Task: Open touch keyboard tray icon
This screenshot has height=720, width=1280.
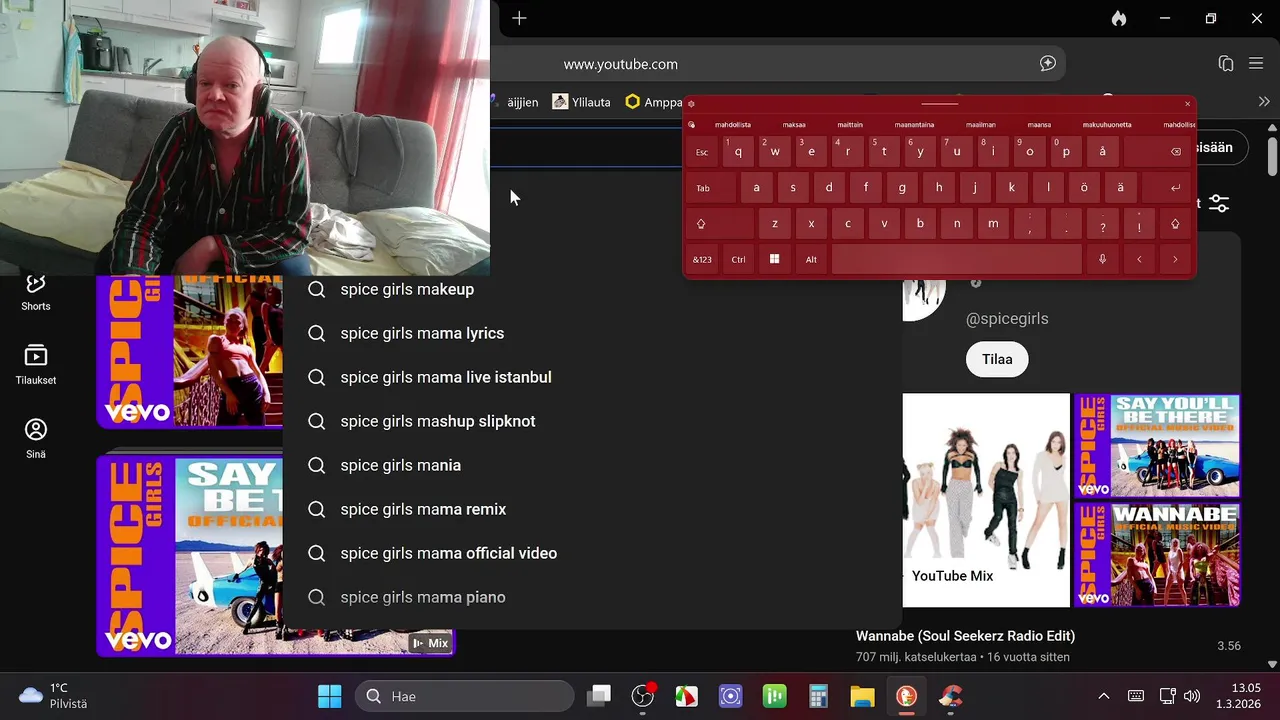Action: pos(1136,696)
